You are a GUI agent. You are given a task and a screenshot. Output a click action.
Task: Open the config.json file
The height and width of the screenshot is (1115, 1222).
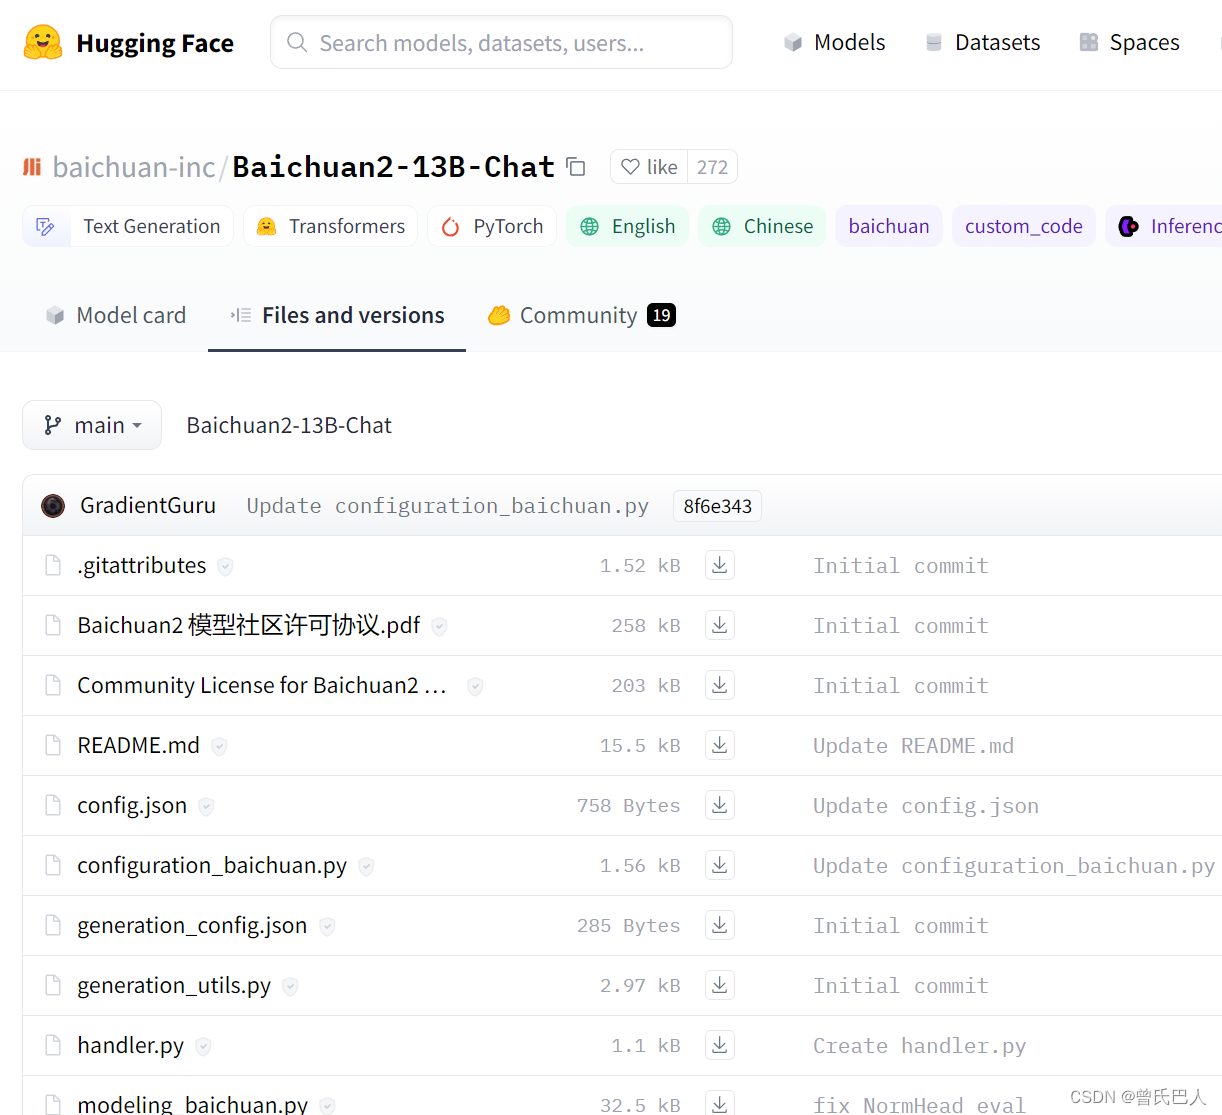pos(132,805)
